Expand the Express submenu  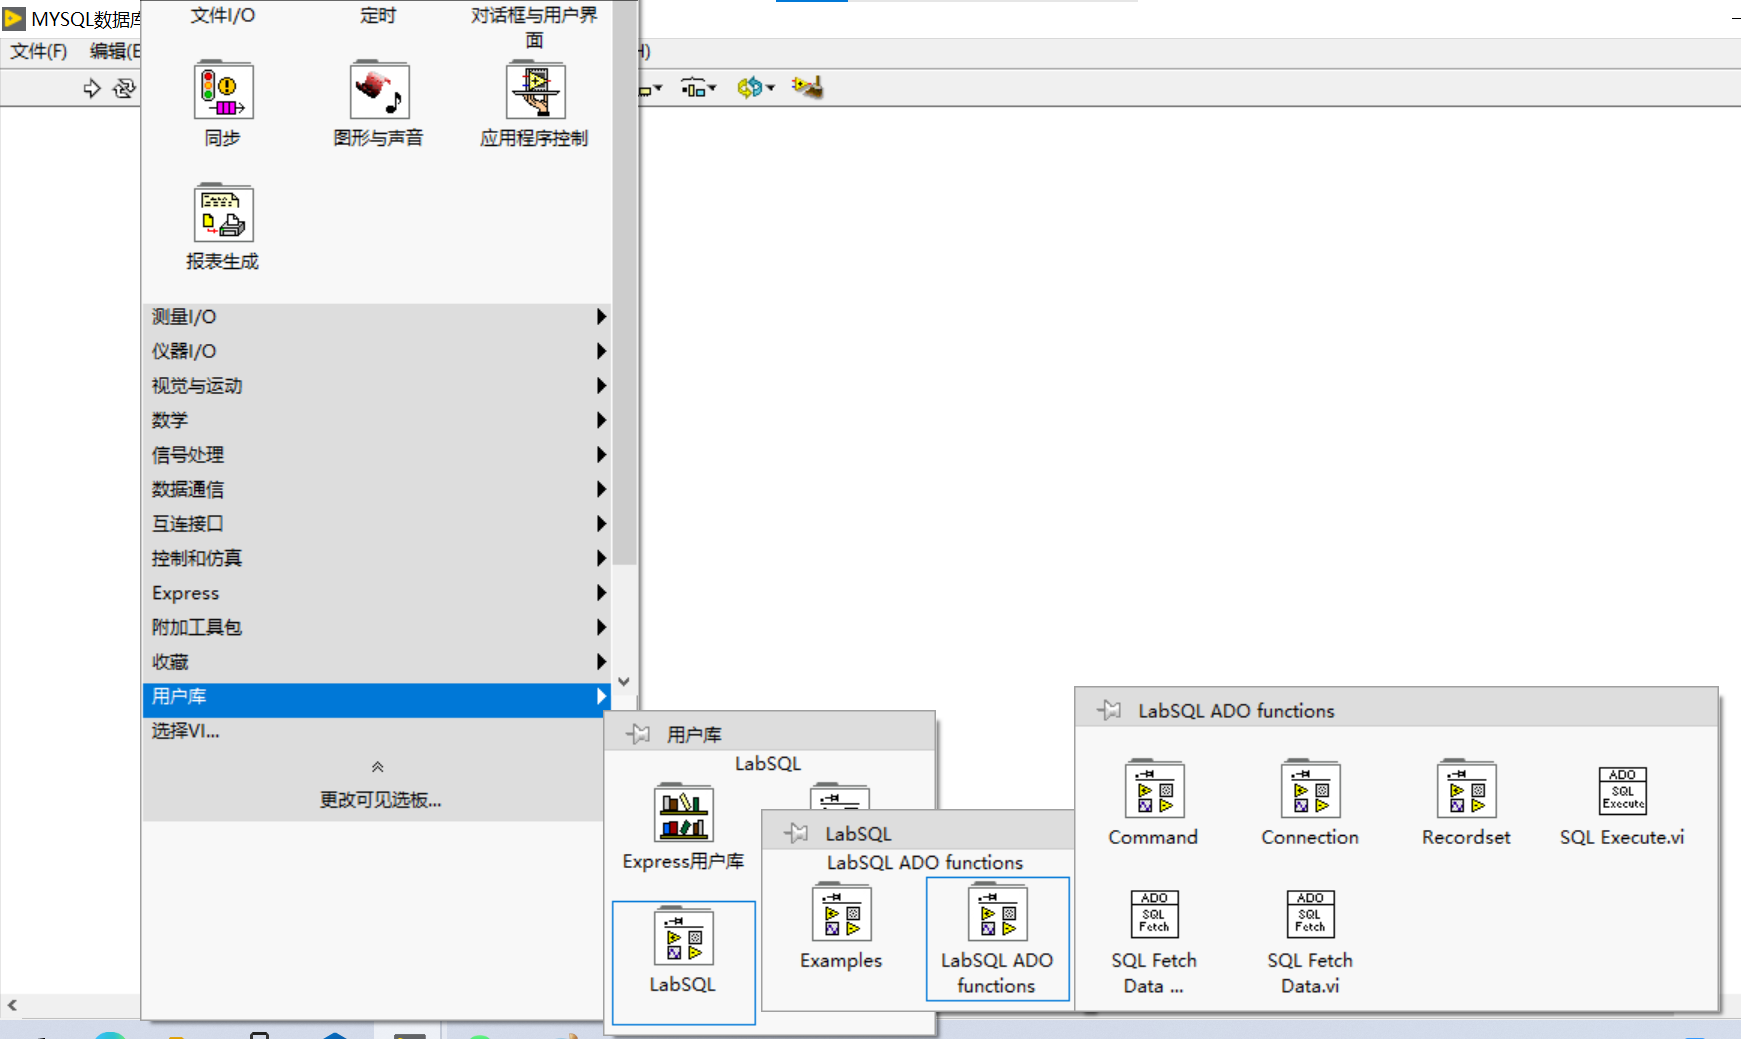185,592
